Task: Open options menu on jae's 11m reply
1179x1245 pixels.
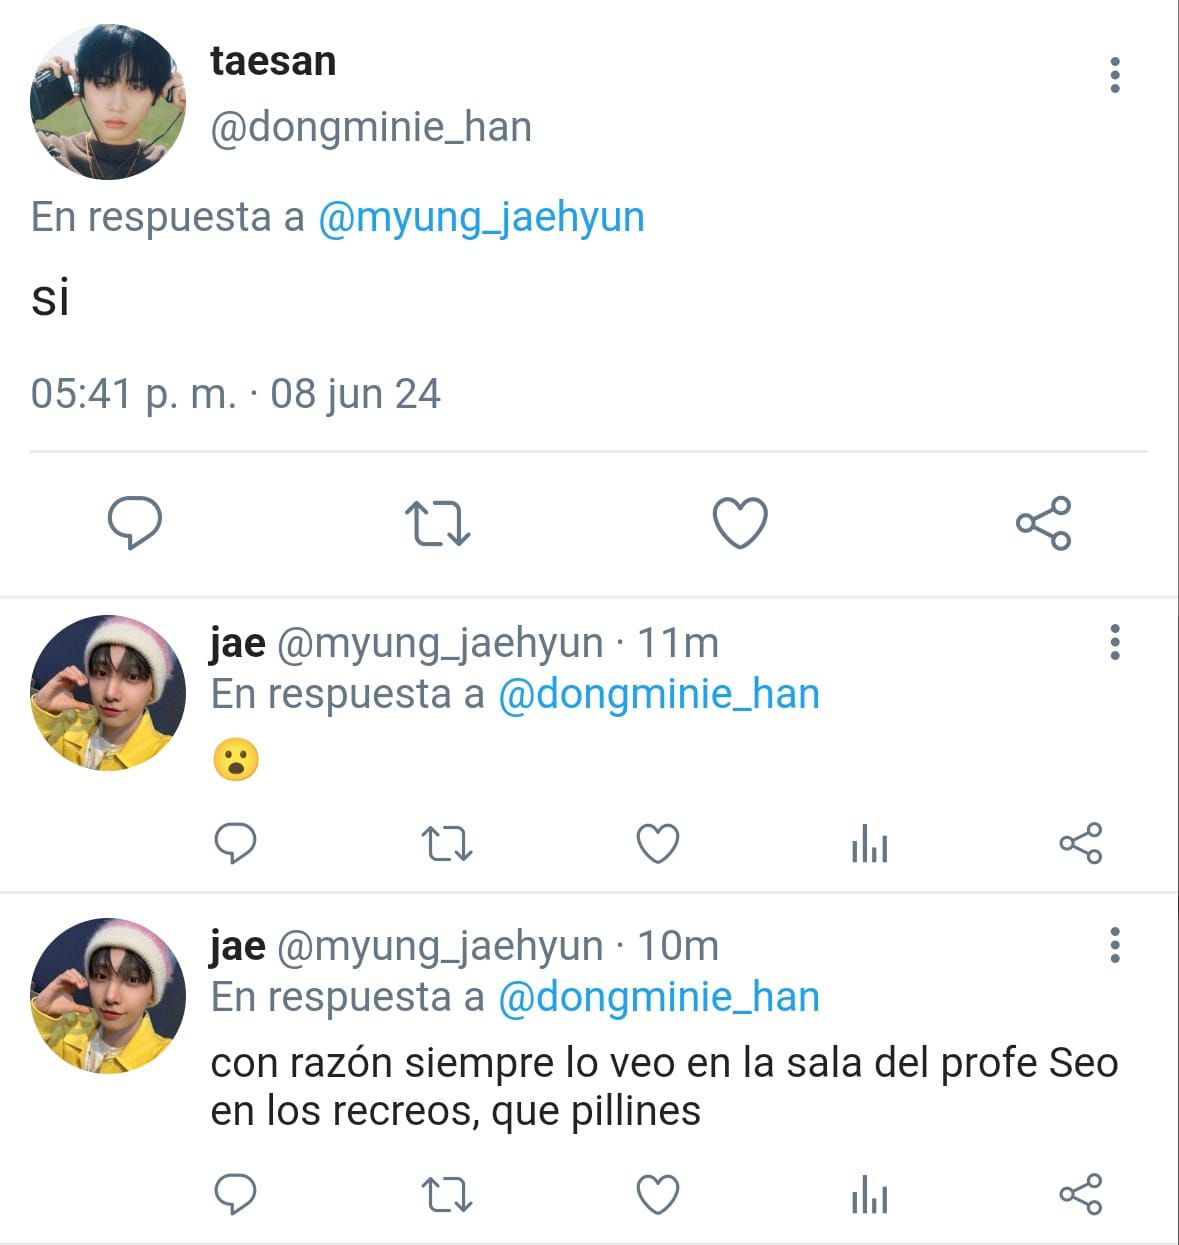Action: click(x=1115, y=642)
